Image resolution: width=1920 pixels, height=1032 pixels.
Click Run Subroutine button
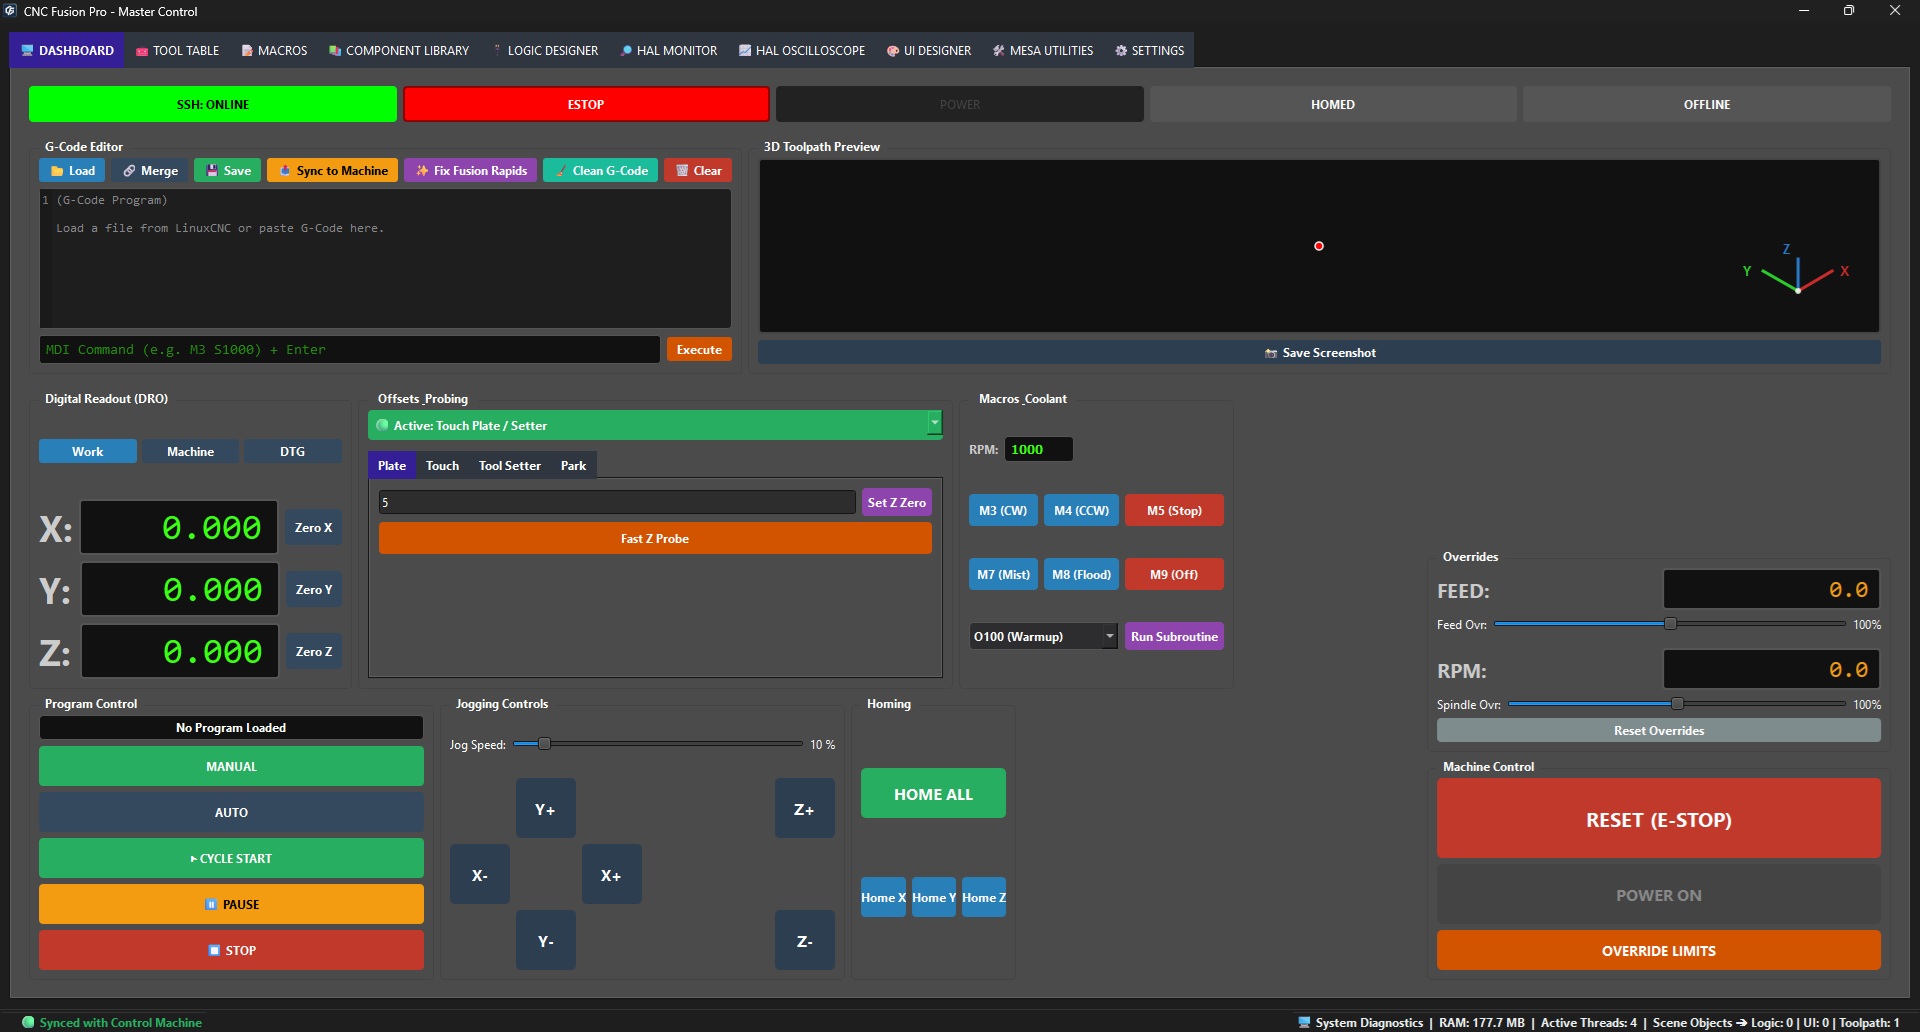pos(1174,637)
